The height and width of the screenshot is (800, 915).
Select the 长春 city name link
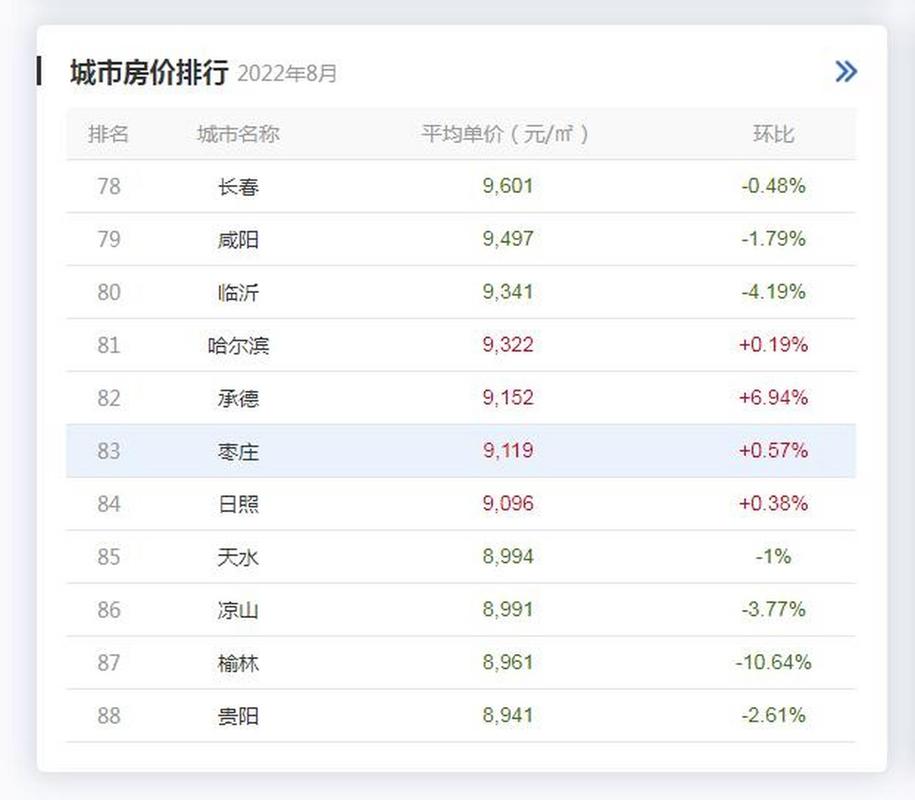[240, 186]
